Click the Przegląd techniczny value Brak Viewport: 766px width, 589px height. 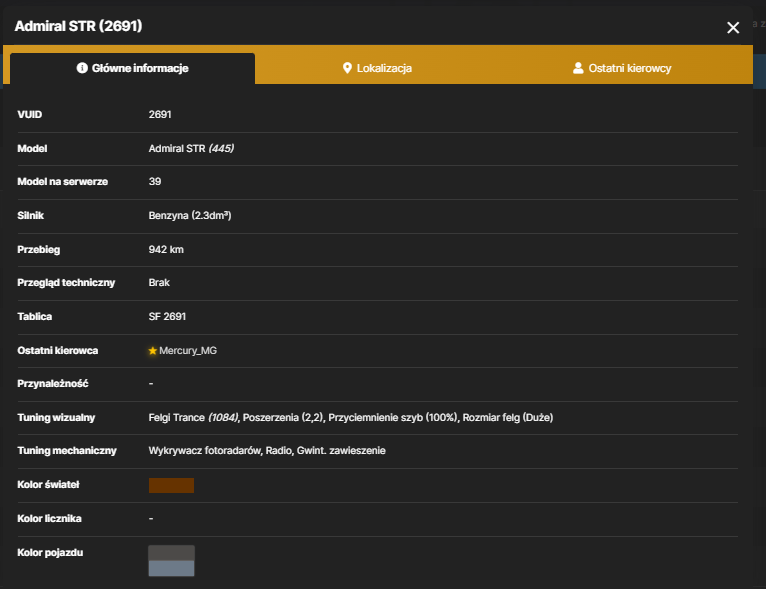[x=159, y=283]
